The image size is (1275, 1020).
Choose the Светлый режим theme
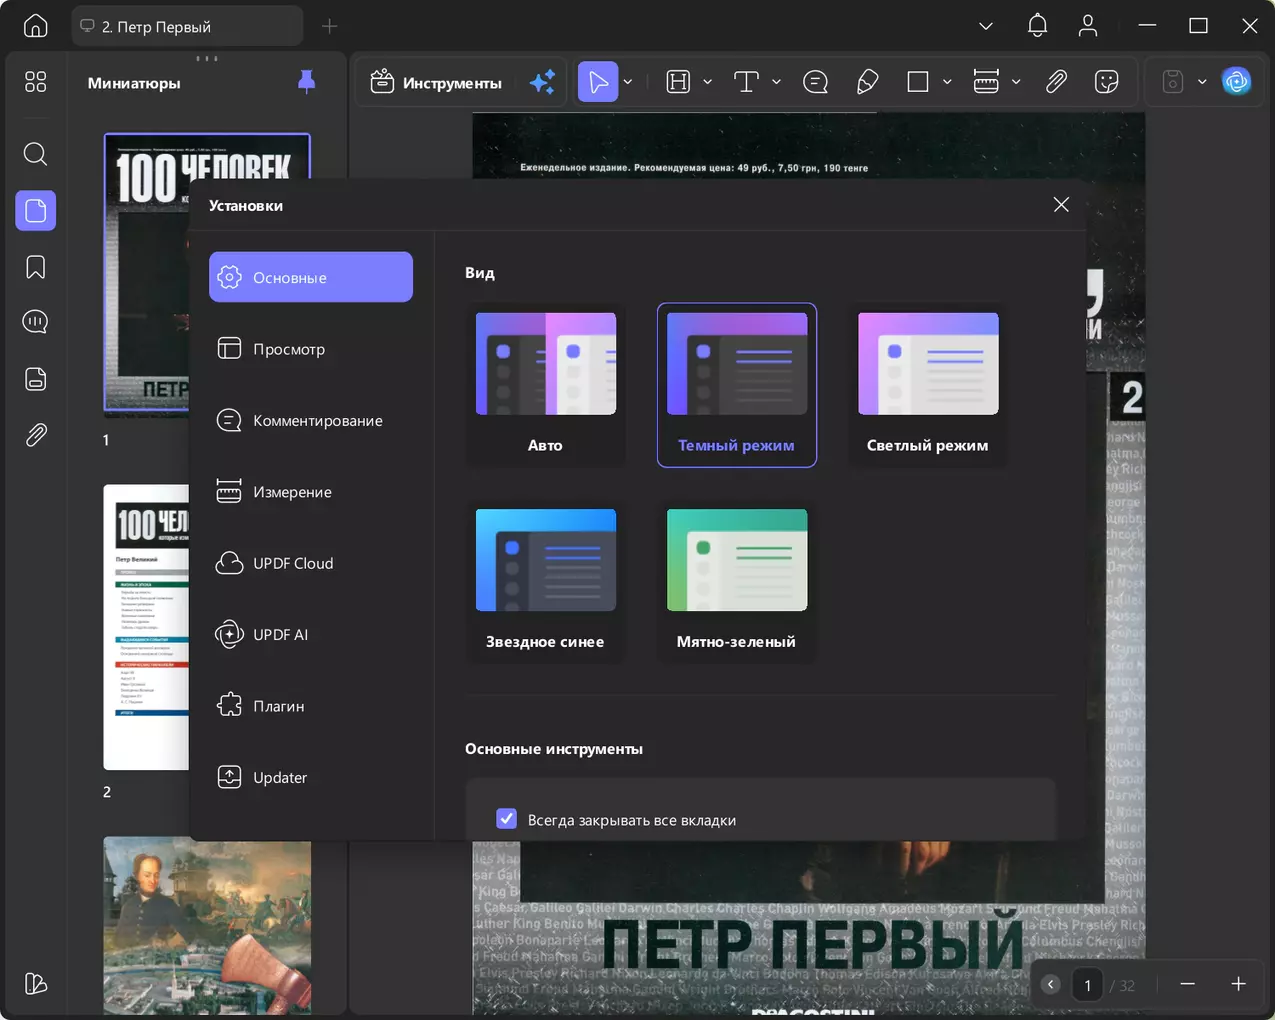(928, 385)
